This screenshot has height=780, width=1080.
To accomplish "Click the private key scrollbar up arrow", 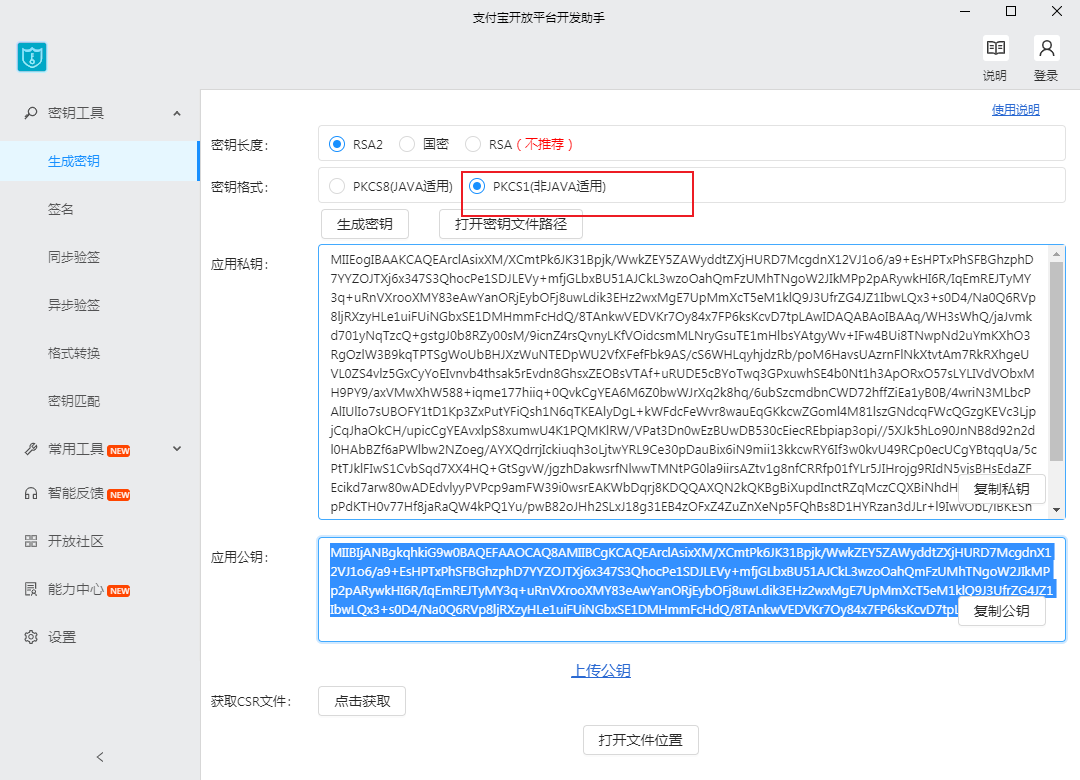I will tap(1057, 254).
